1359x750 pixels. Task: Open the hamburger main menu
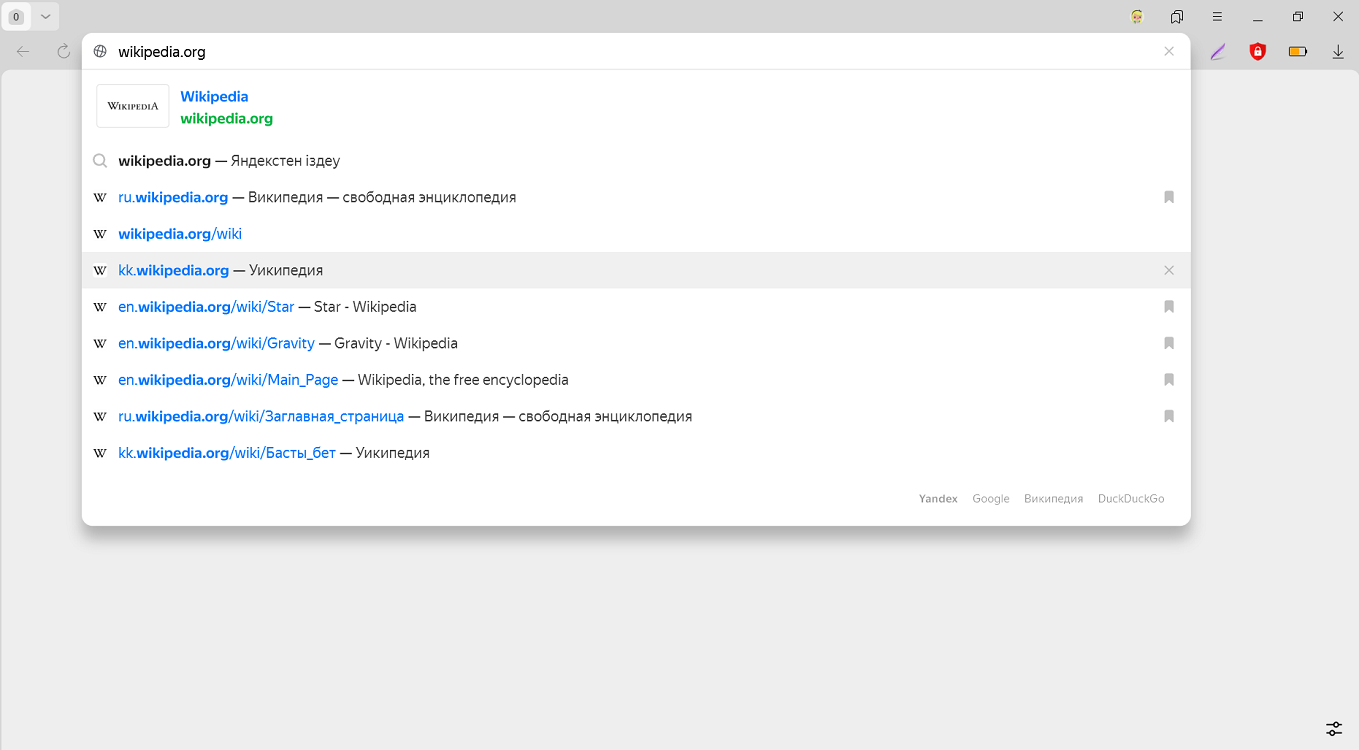pyautogui.click(x=1217, y=17)
